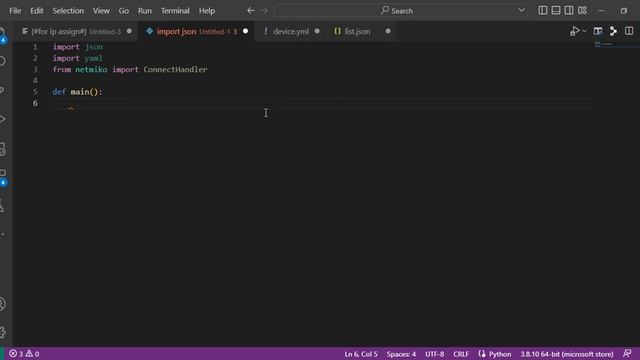
Task: Open the Selection menu
Action: (x=68, y=11)
